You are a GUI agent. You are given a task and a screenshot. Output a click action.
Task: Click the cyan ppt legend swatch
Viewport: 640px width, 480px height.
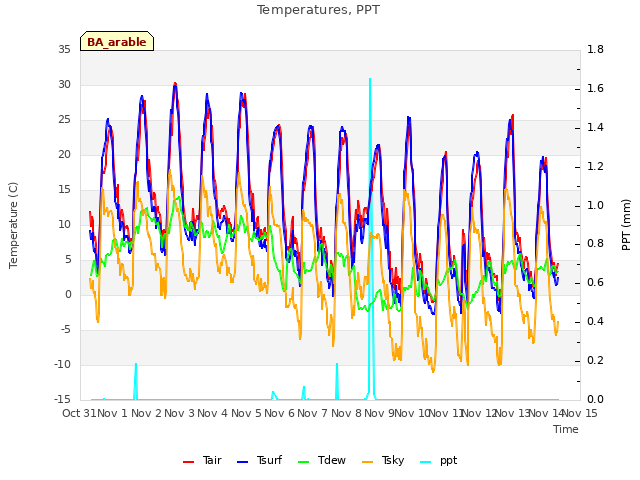pos(426,462)
